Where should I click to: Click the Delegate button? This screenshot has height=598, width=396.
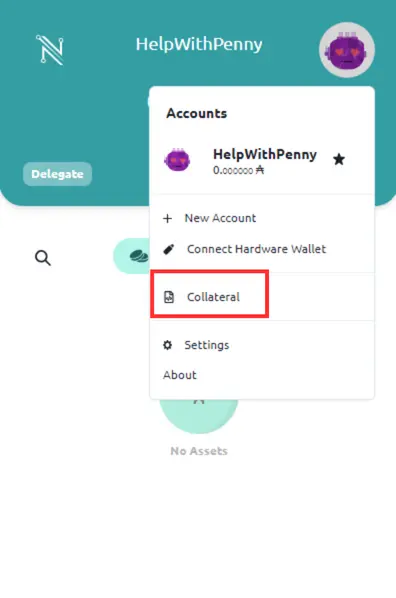pos(57,174)
